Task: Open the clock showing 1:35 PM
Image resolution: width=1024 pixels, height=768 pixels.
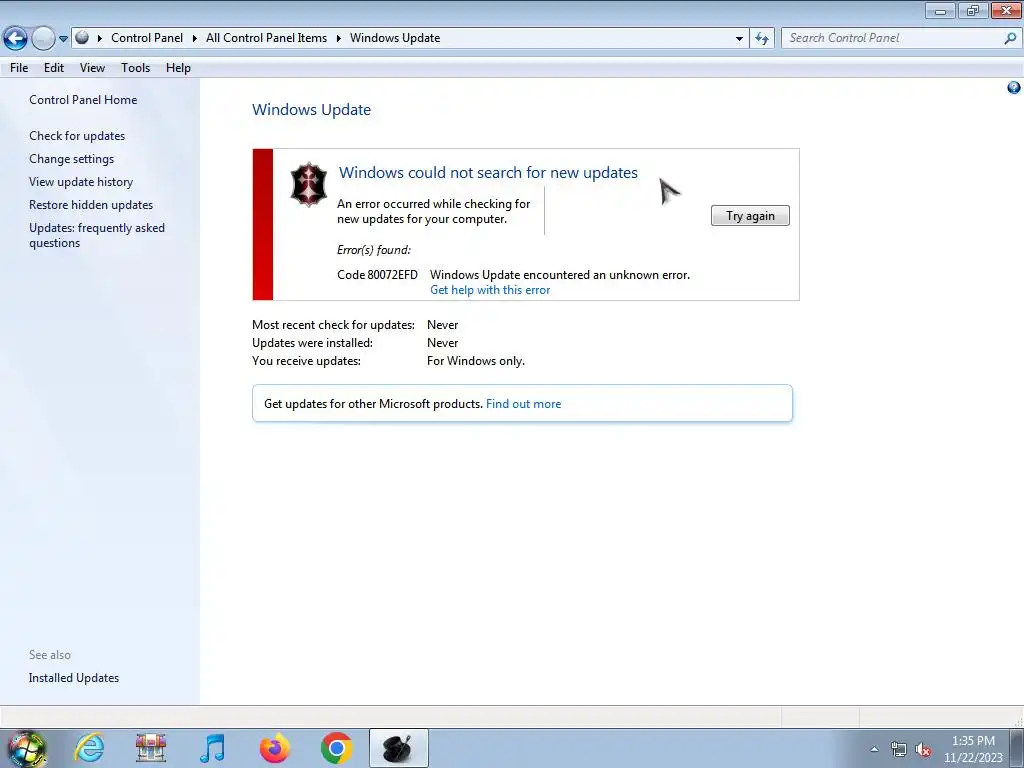Action: coord(973,749)
